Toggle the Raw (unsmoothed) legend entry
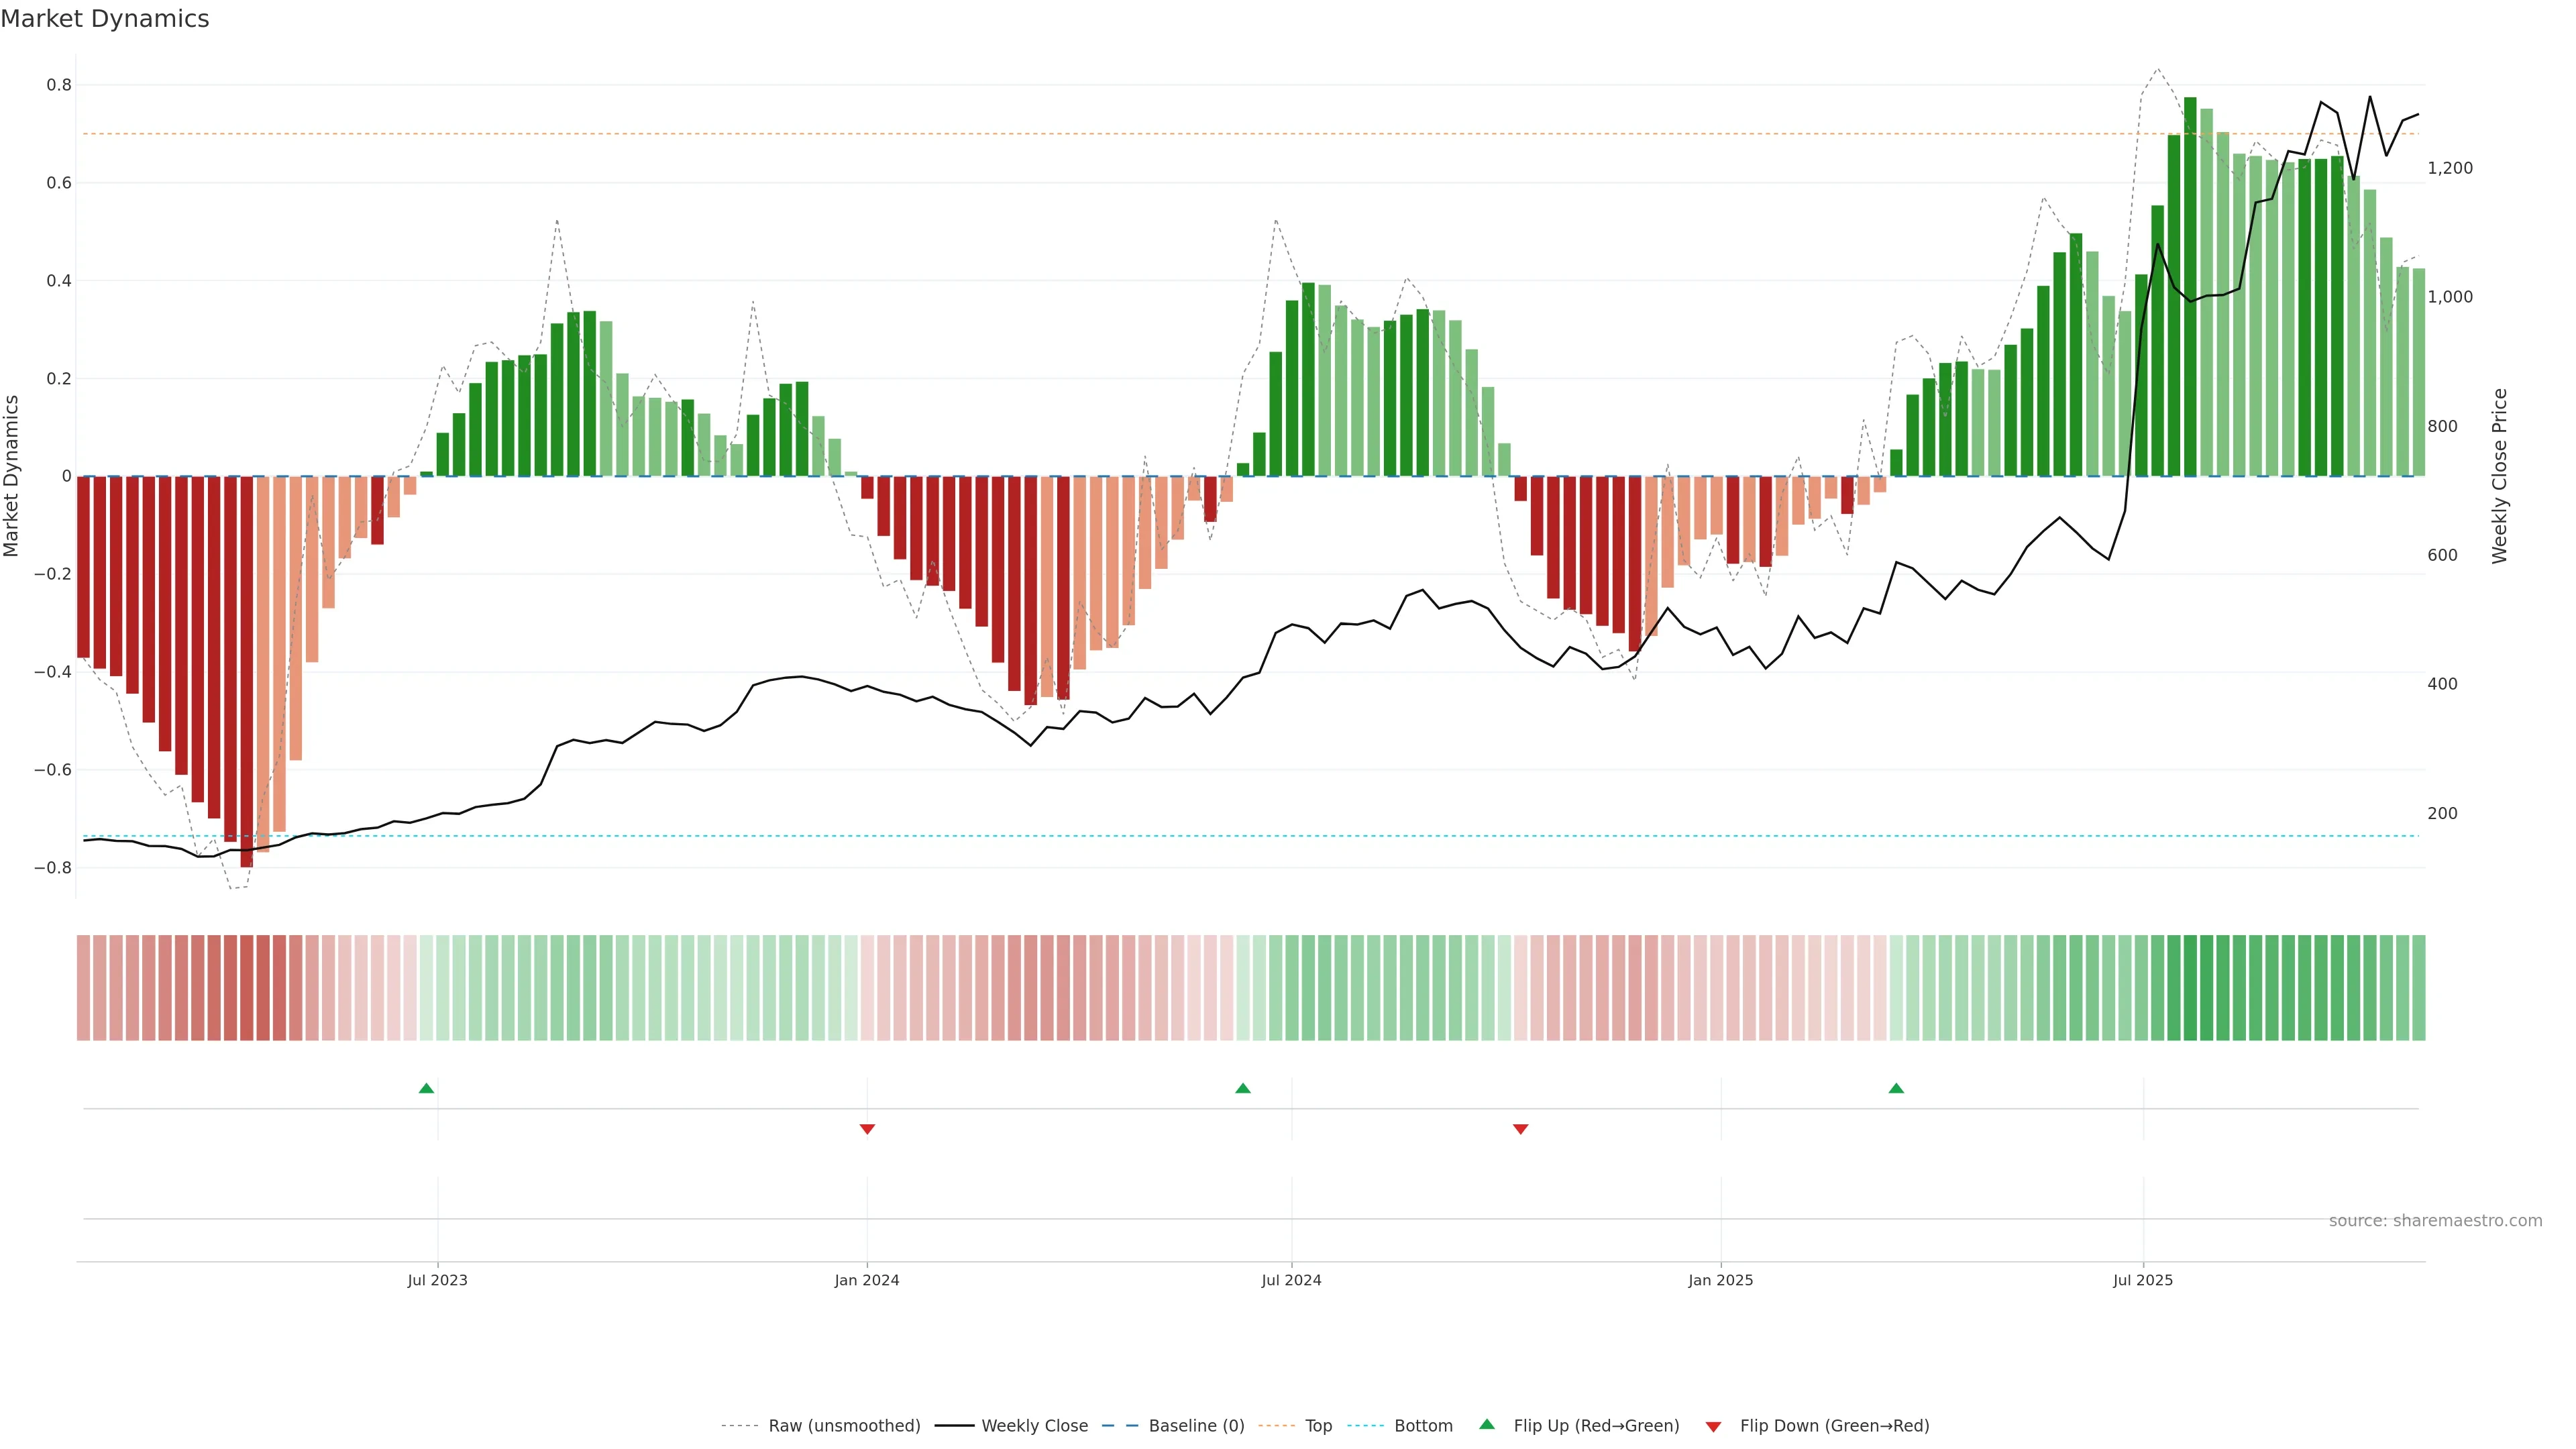 [843, 1426]
